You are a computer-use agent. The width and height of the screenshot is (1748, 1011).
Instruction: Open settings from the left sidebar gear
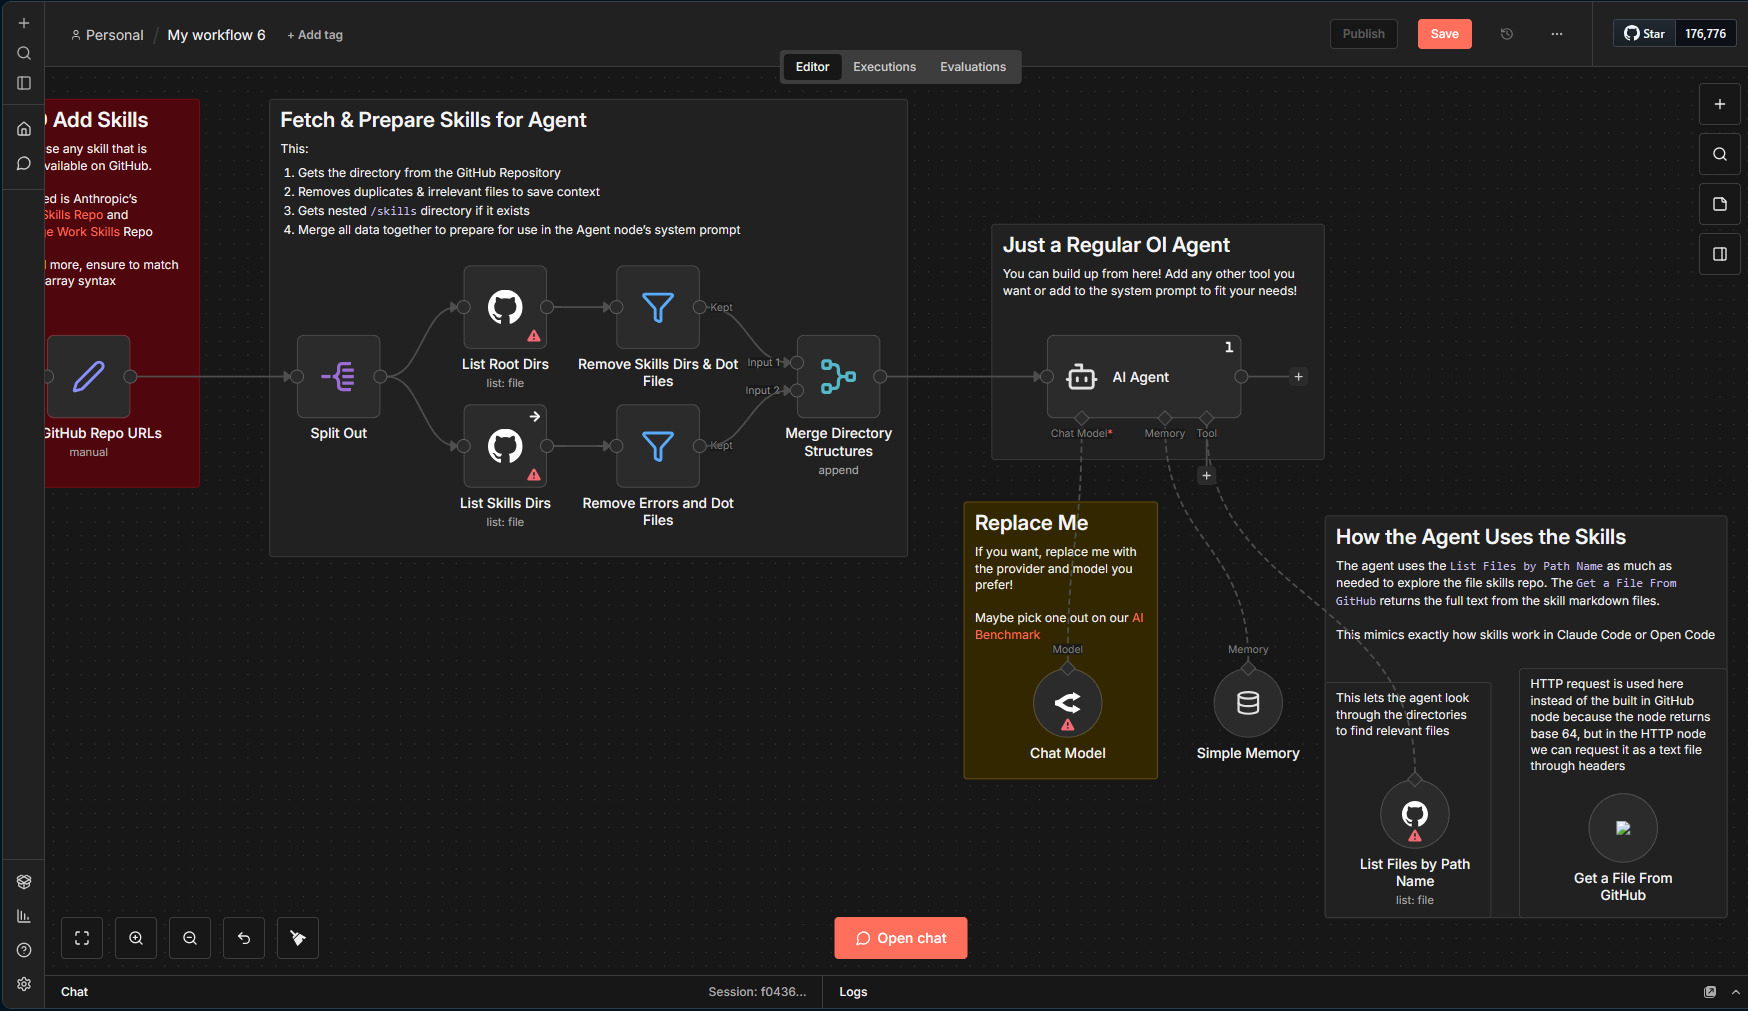coord(23,984)
